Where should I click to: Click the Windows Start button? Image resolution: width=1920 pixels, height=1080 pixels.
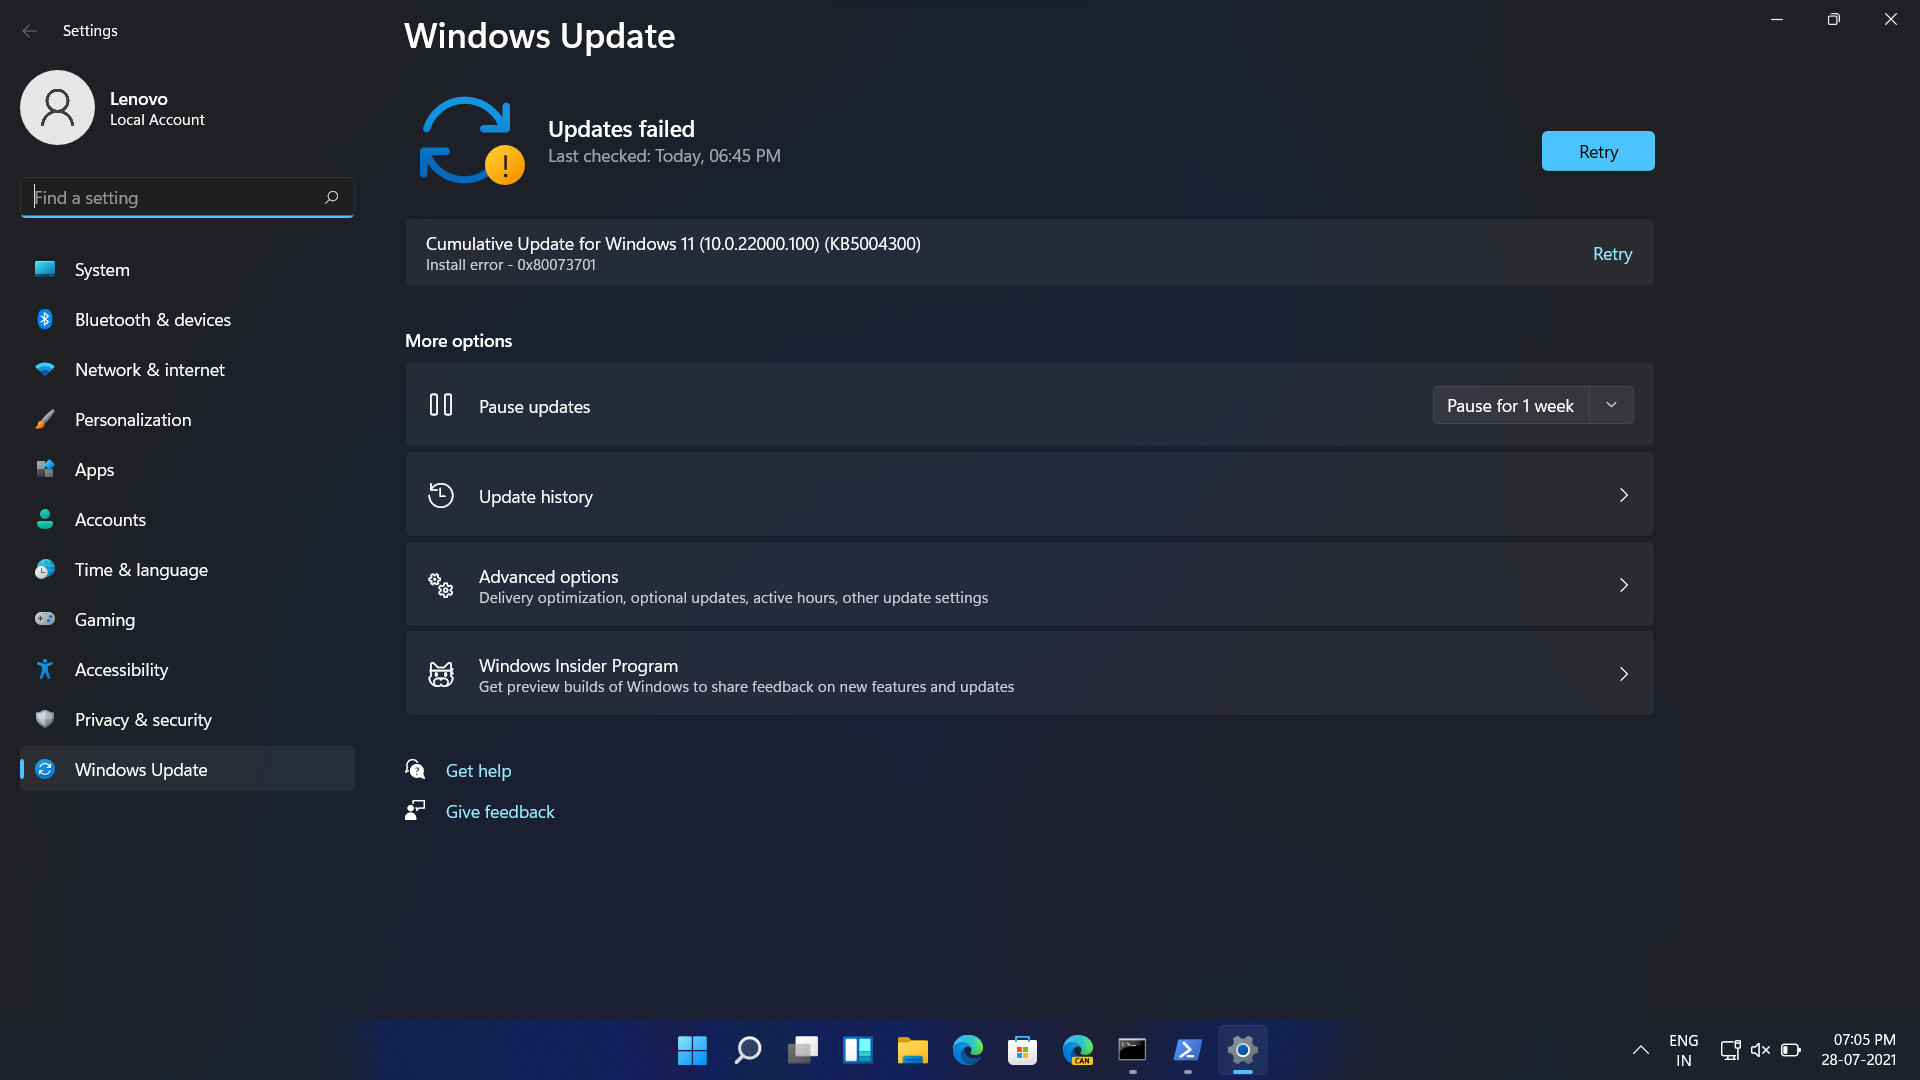click(692, 1050)
